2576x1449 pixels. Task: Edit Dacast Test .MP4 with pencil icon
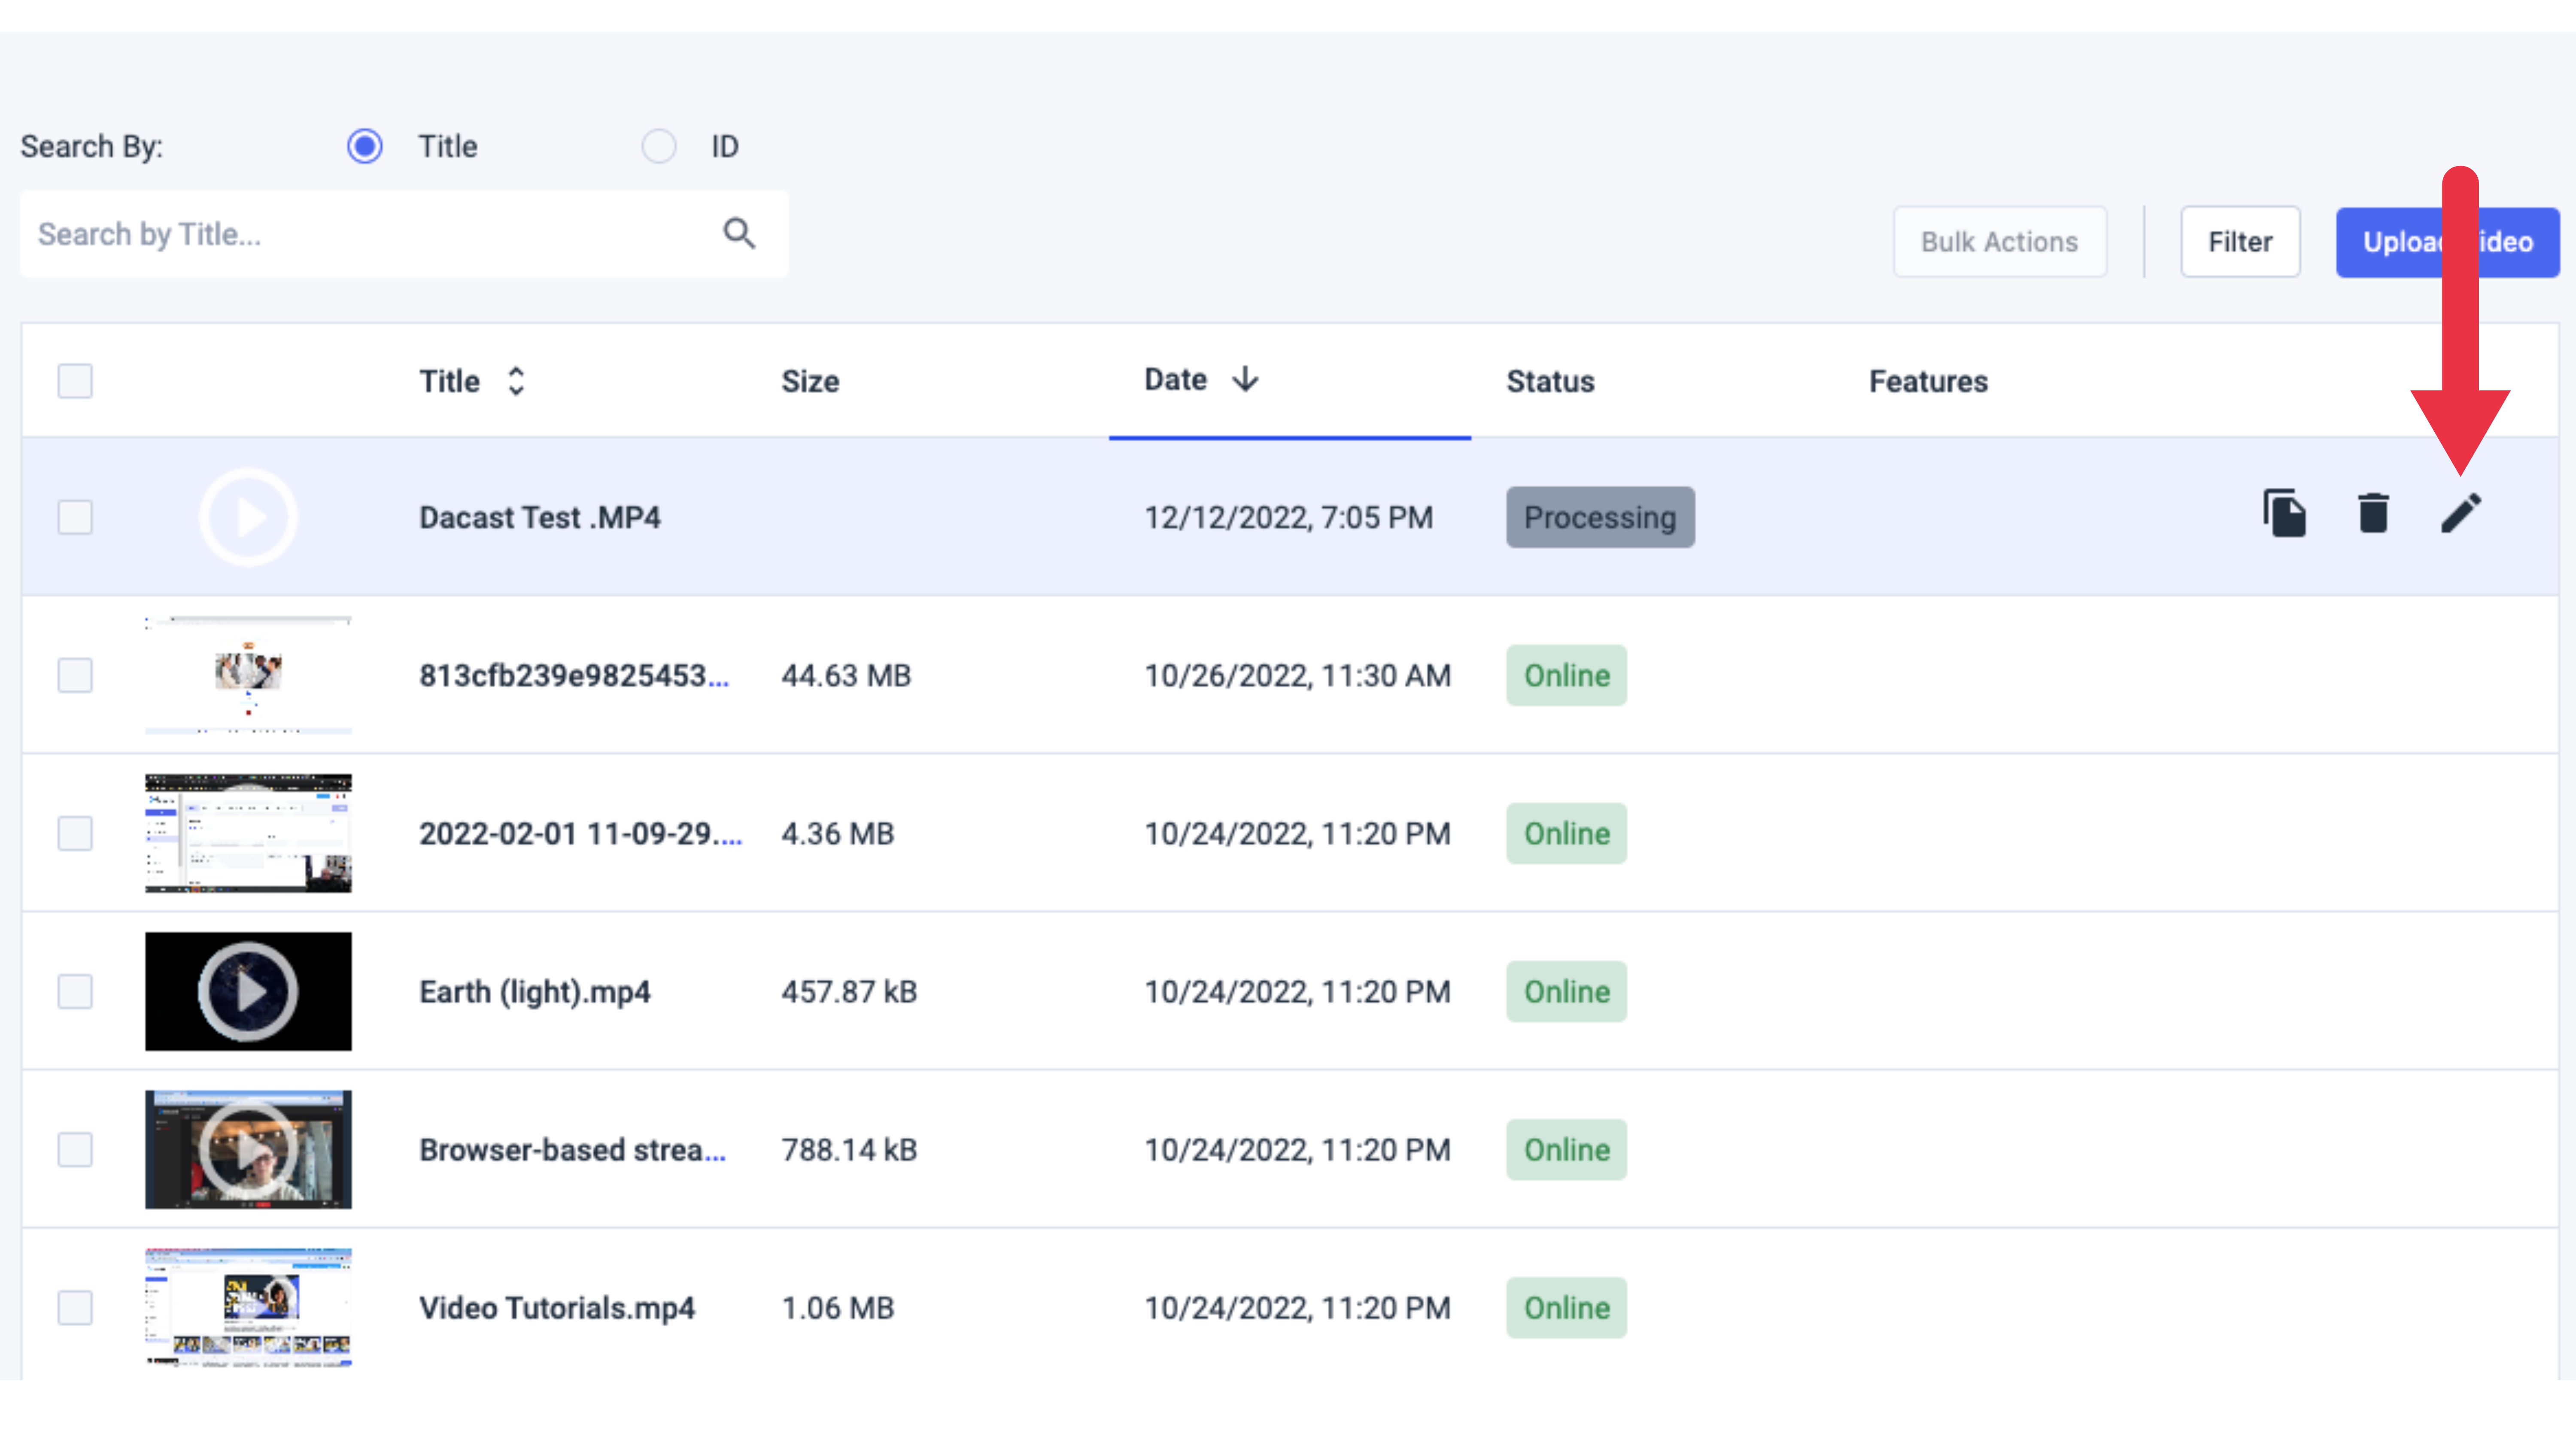[x=2461, y=513]
